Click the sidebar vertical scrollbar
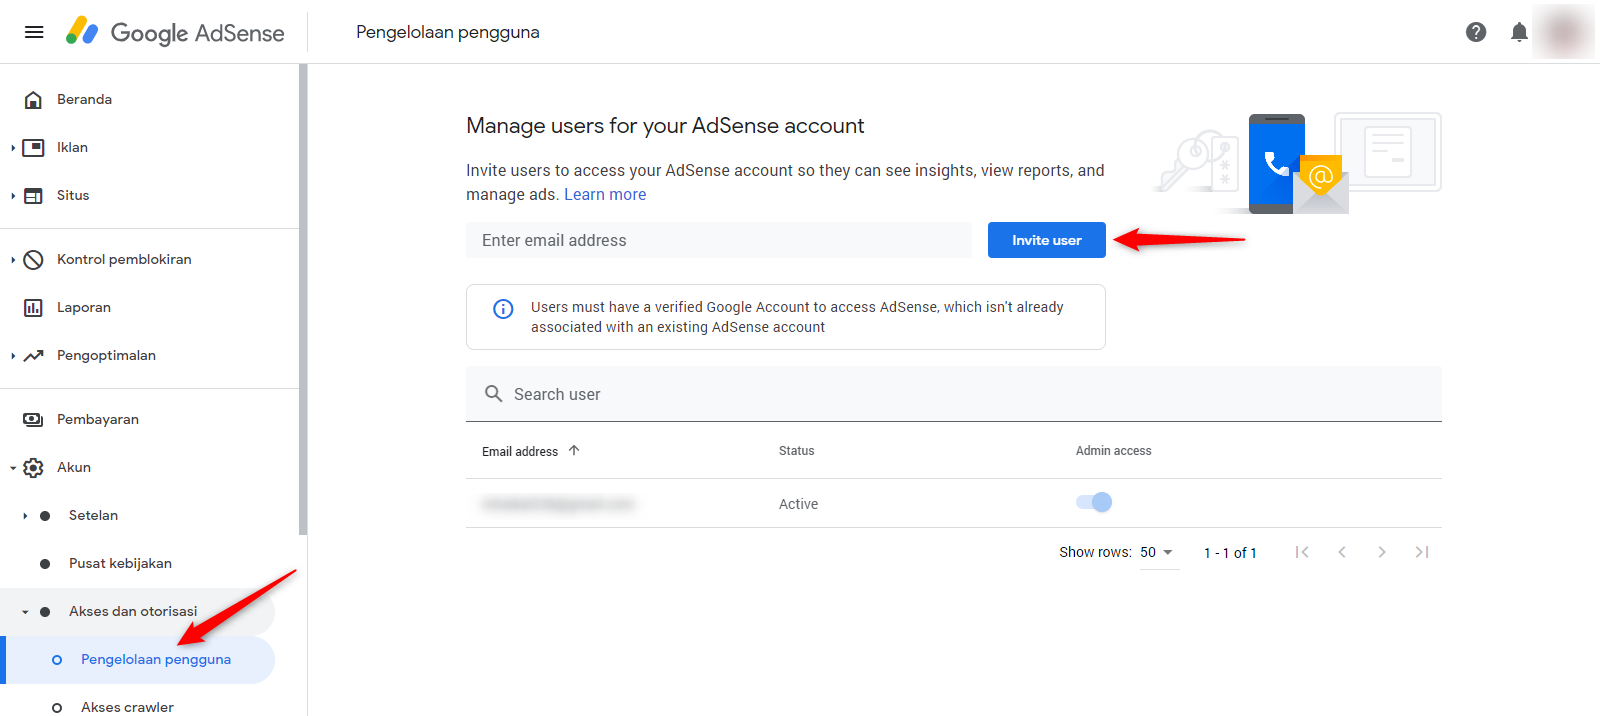The height and width of the screenshot is (716, 1600). pos(303,300)
